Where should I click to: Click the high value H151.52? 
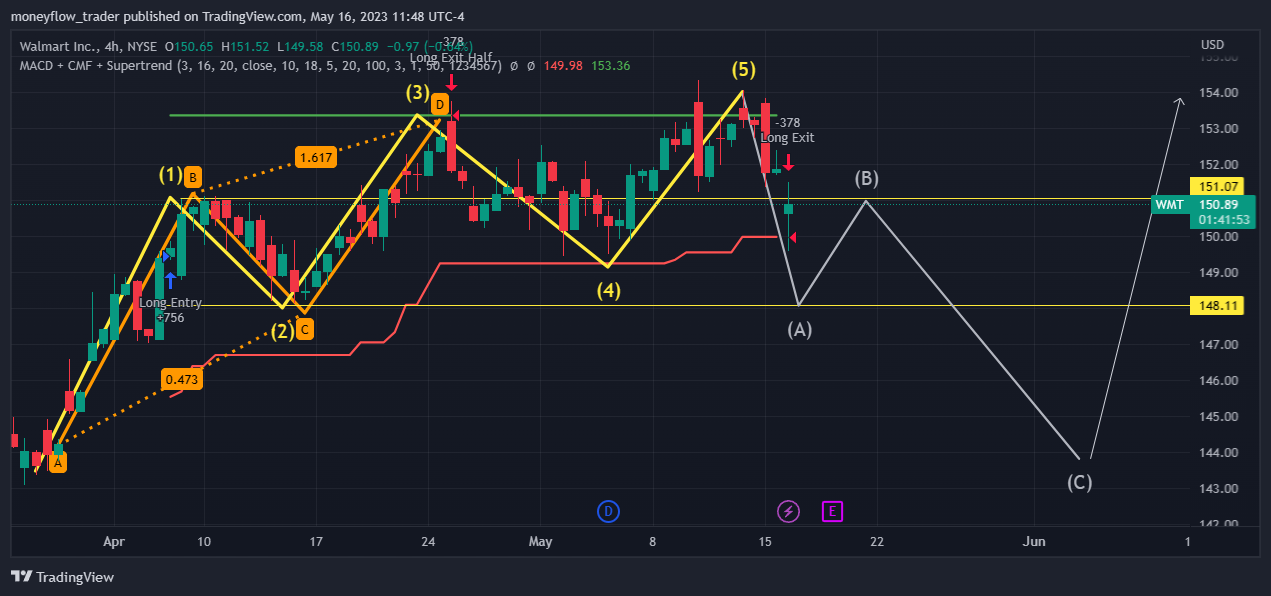(246, 46)
